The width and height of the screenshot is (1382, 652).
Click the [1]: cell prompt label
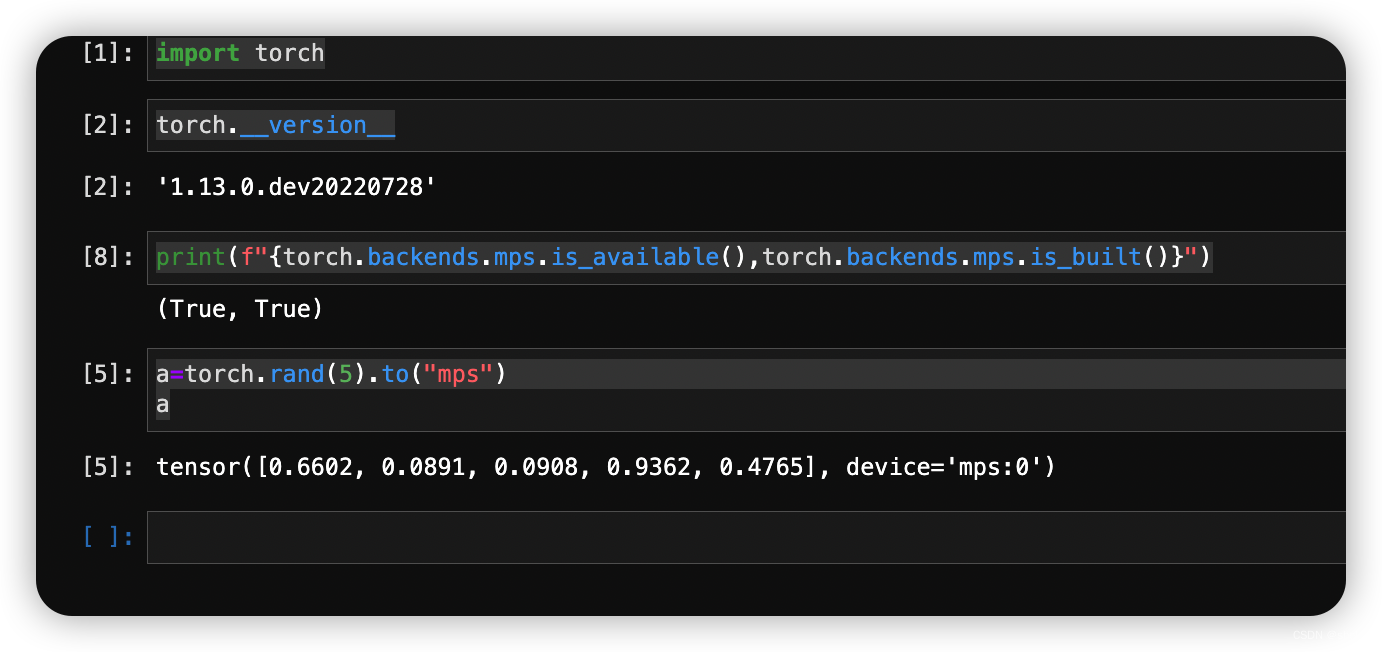107,53
